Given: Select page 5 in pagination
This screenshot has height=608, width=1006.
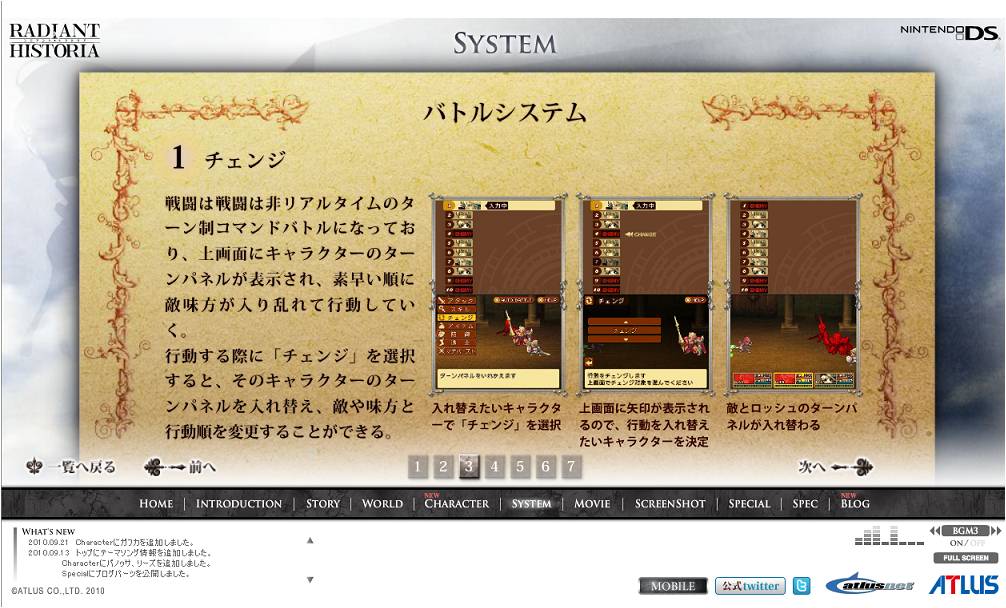Looking at the screenshot, I should click(520, 466).
